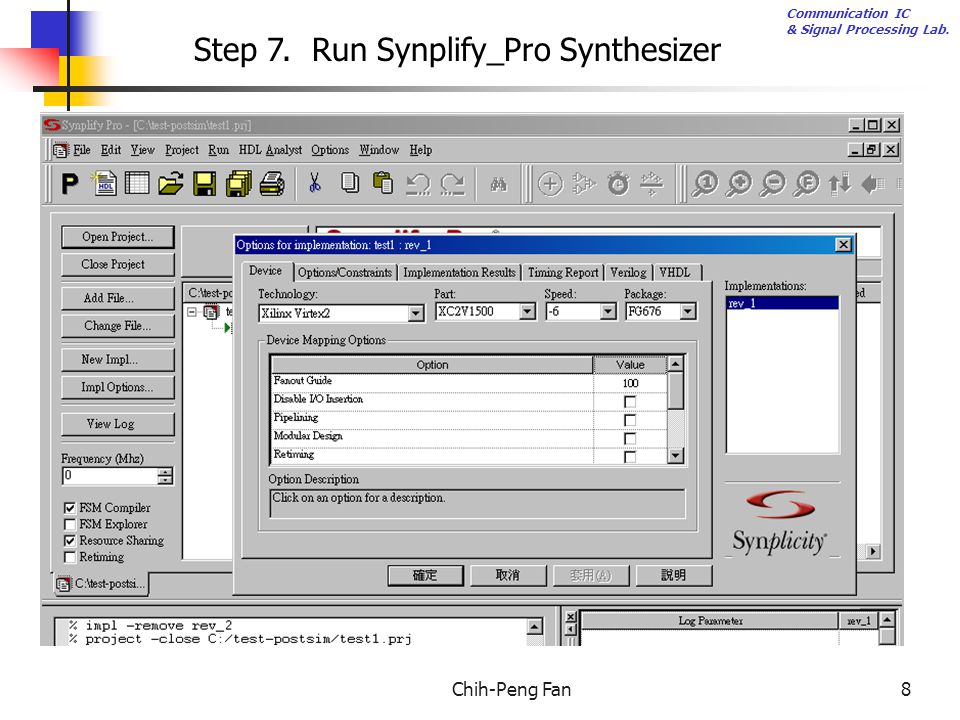Click the zoom 1 magnifier icon
The image size is (960, 720).
[705, 183]
